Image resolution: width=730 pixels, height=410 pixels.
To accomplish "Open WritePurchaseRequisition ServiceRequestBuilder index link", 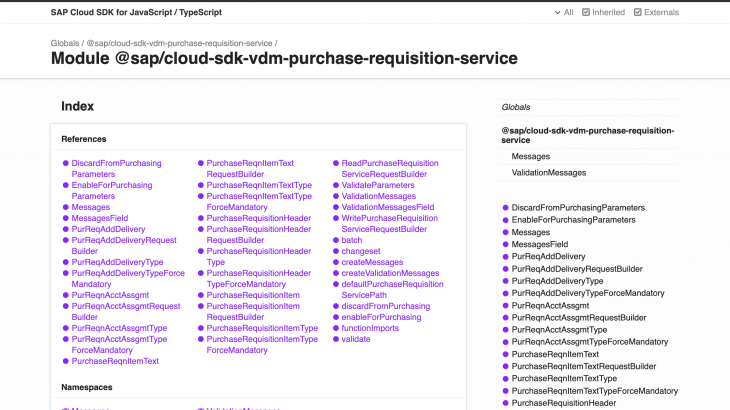I will 389,224.
